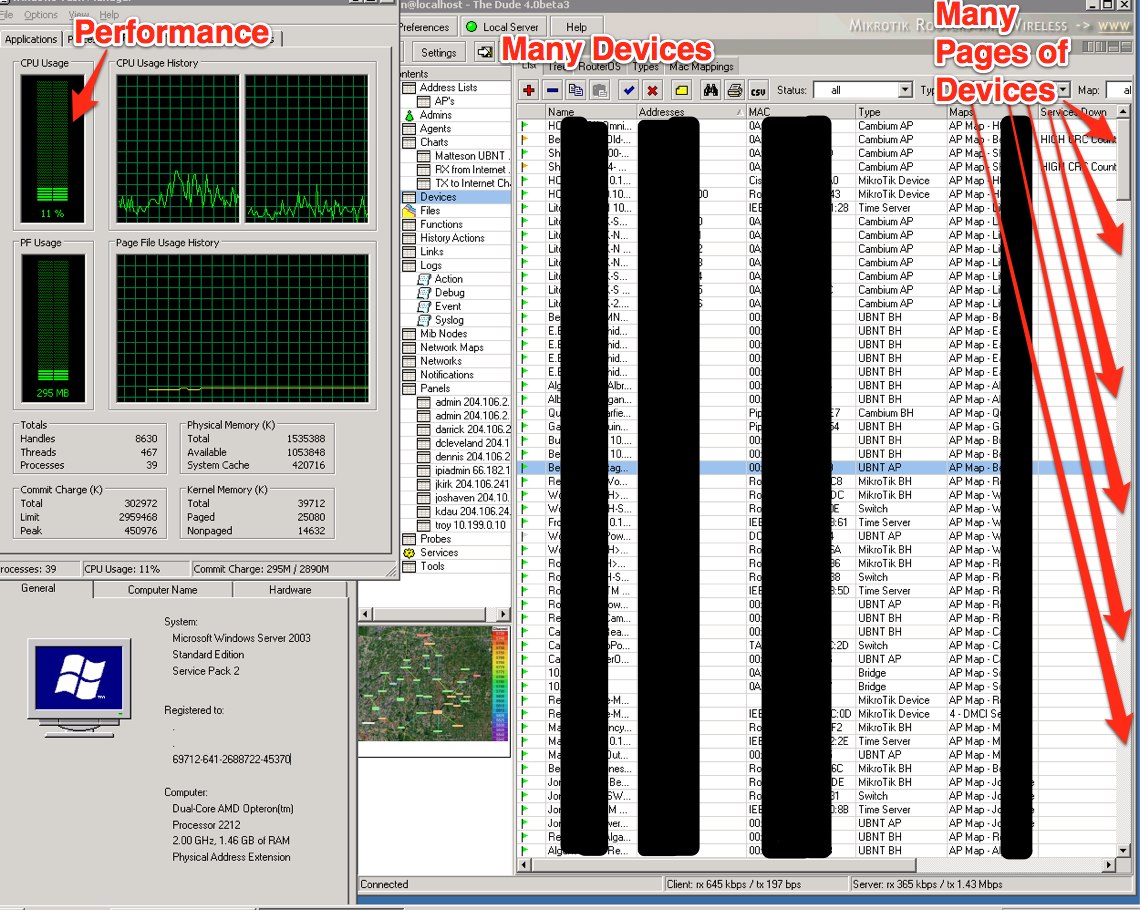
Task: Click the device list scroll up arrow
Action: [x=1123, y=112]
